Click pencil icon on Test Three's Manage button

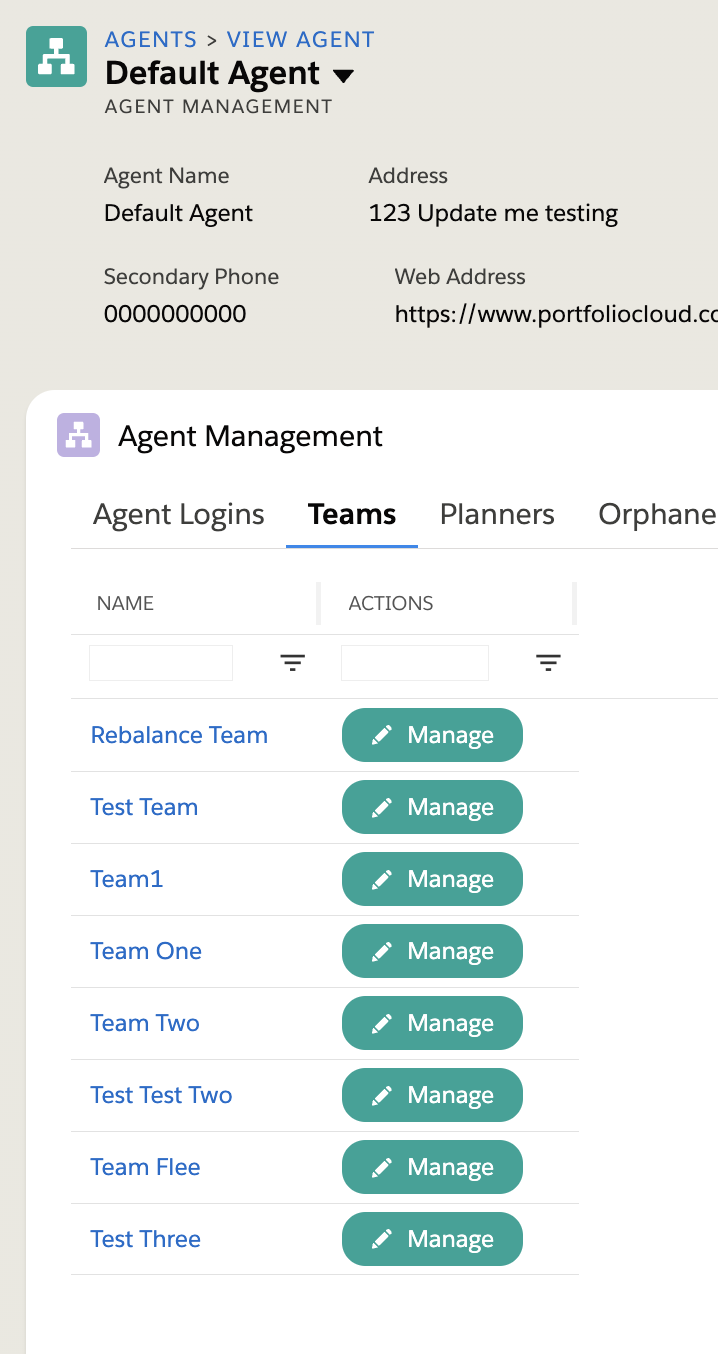click(x=381, y=1240)
